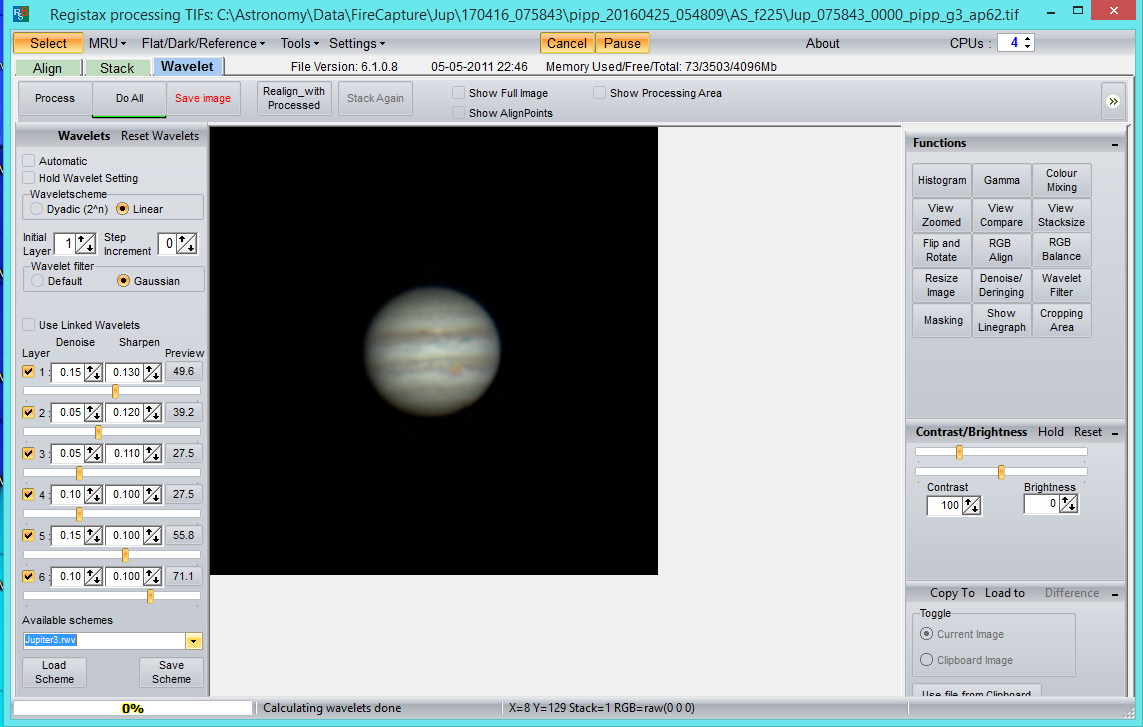The width and height of the screenshot is (1143, 727).
Task: Open the Gamma function
Action: pos(1002,180)
